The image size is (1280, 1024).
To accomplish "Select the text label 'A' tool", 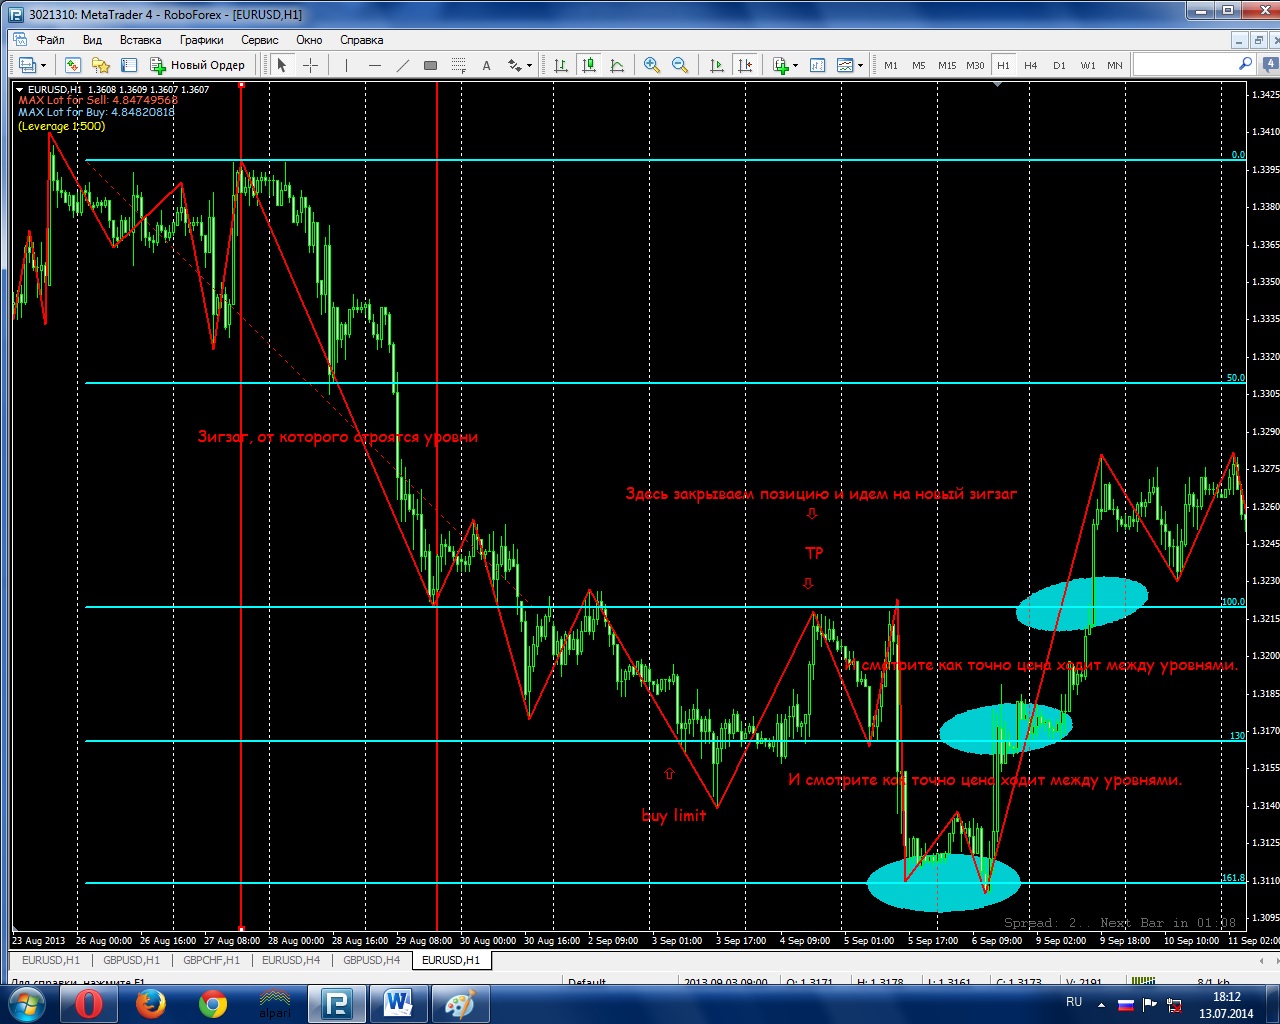I will point(486,65).
